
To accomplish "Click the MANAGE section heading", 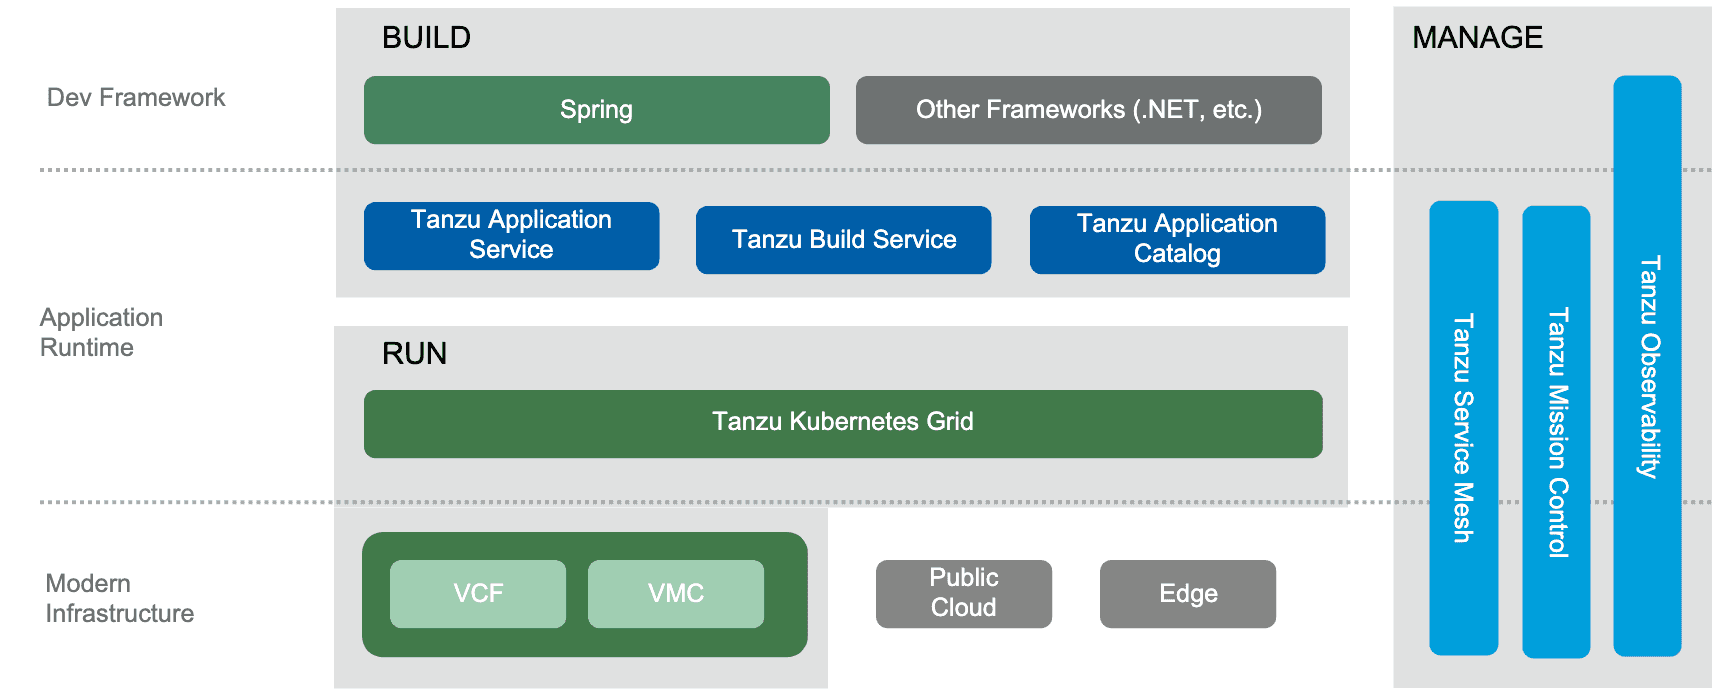I will pyautogui.click(x=1478, y=38).
